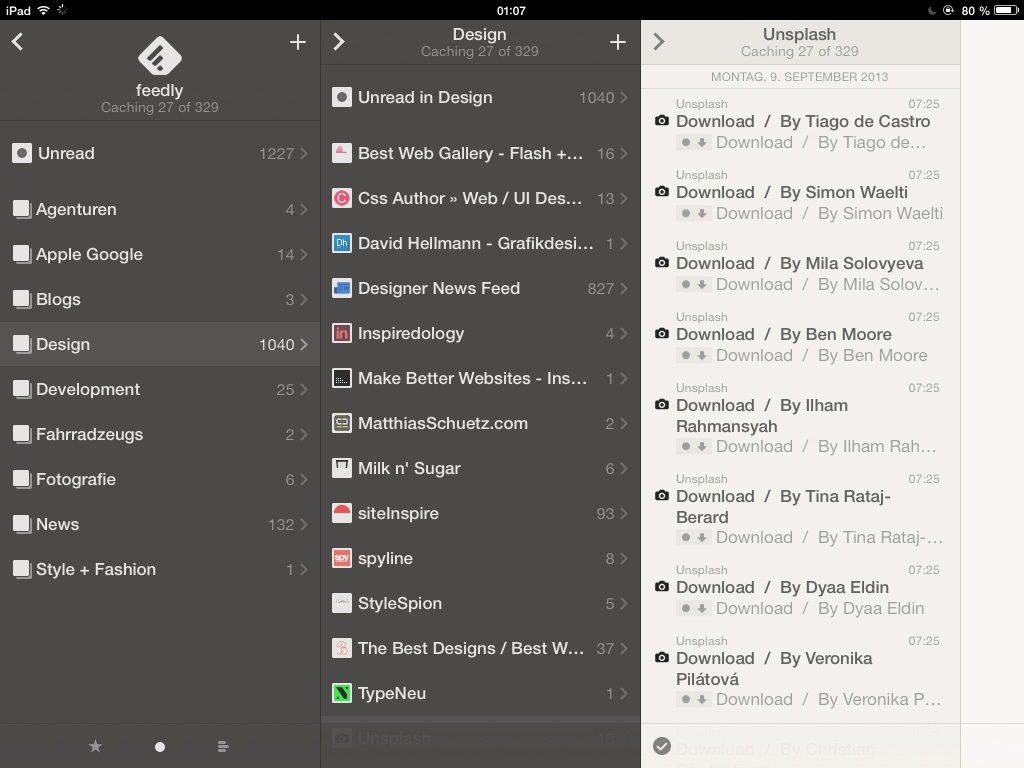Tap the 827 count for Designer News Feed
The width and height of the screenshot is (1024, 768).
click(601, 289)
